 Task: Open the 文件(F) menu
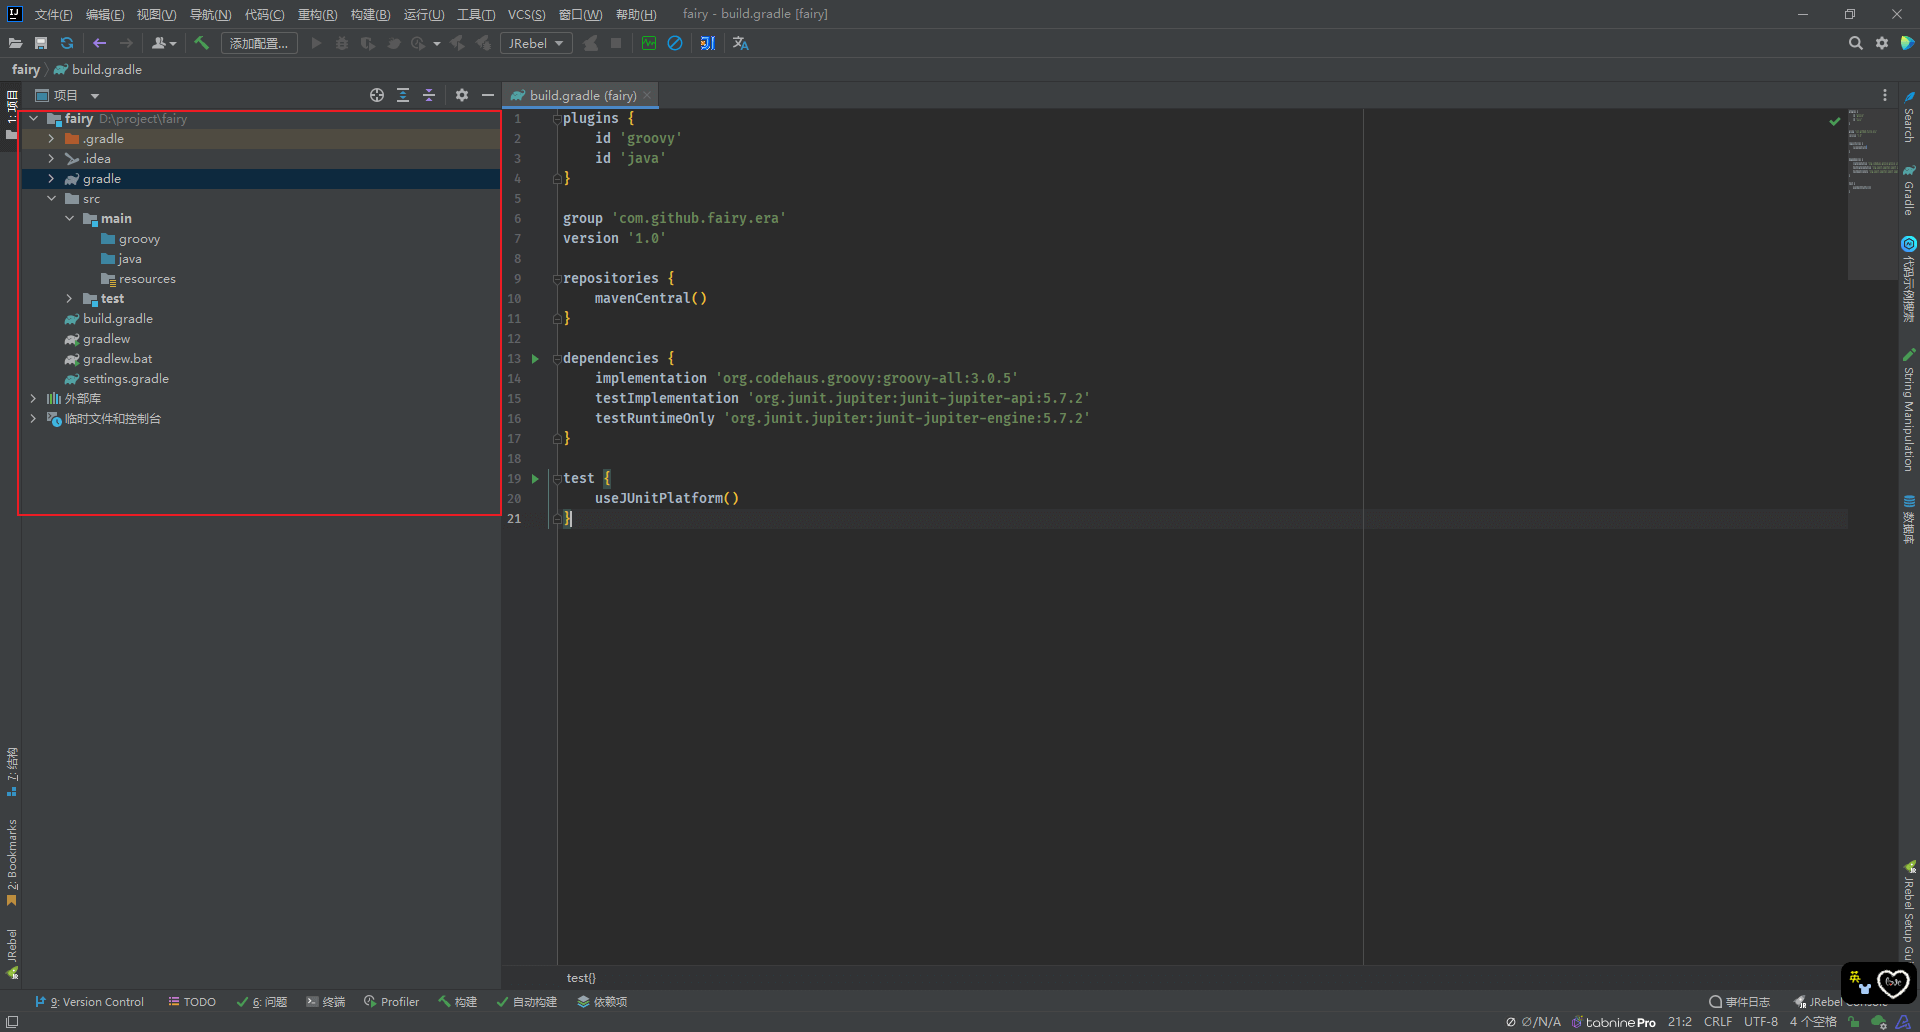(53, 14)
